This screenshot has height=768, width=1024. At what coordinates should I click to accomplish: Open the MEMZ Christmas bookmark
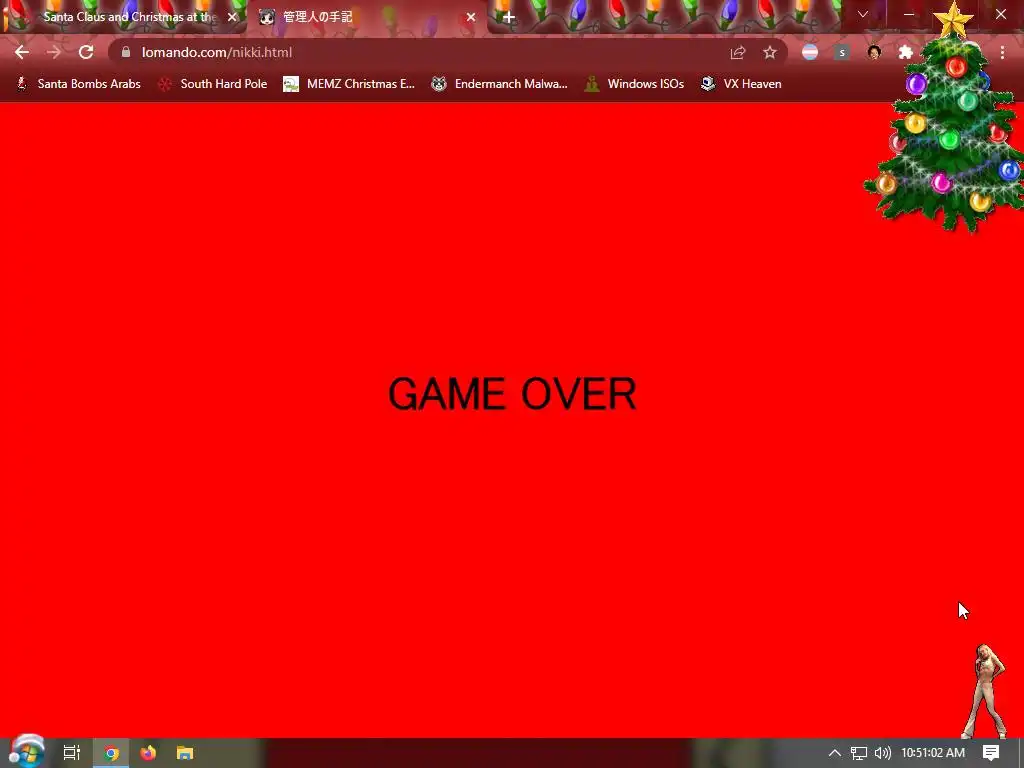coord(349,84)
